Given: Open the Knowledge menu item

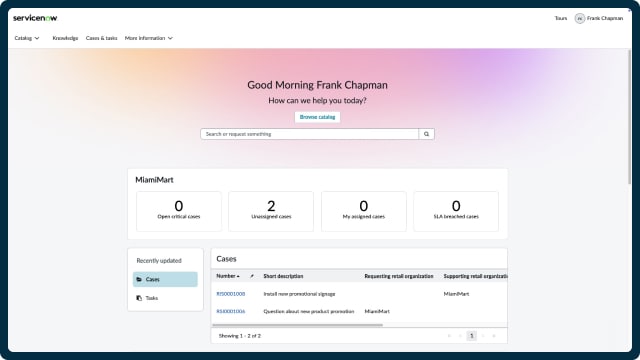Looking at the screenshot, I should 65,38.
